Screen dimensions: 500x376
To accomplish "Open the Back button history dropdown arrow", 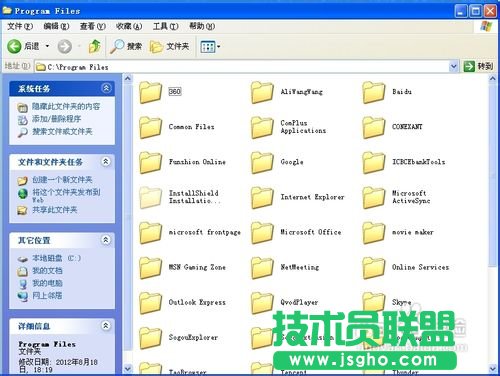I will coord(47,46).
